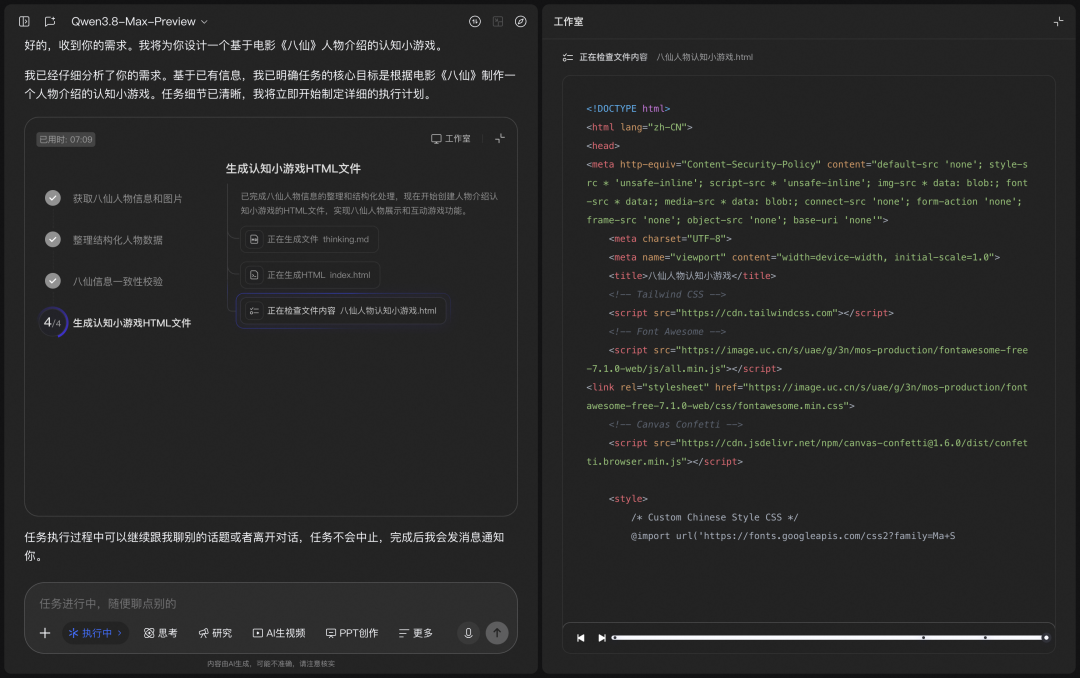Add an attachment with the plus icon

pyautogui.click(x=45, y=633)
